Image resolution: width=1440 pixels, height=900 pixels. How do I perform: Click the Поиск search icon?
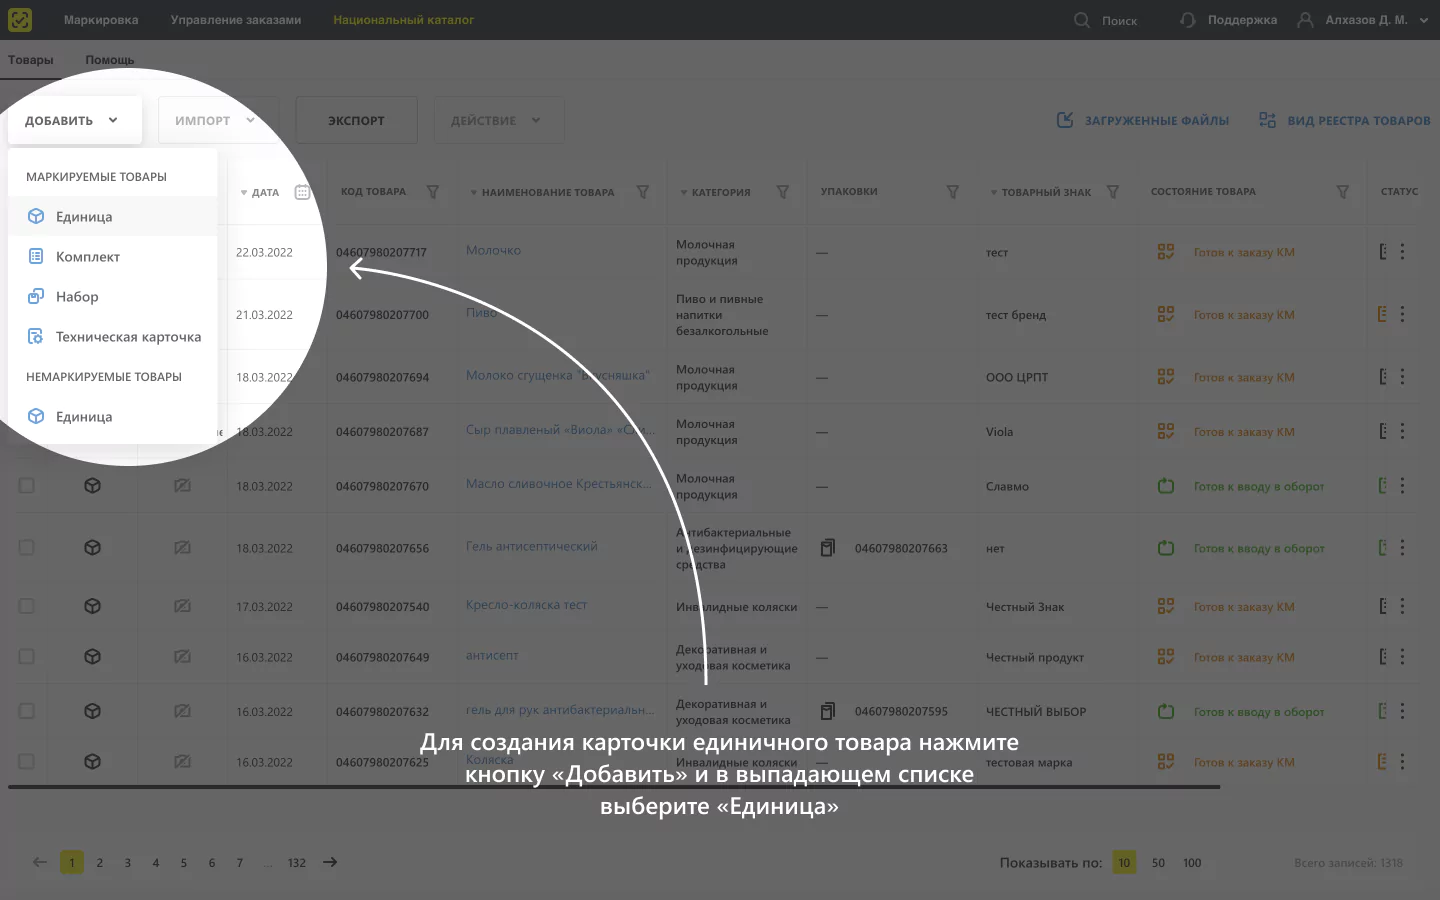click(x=1082, y=20)
